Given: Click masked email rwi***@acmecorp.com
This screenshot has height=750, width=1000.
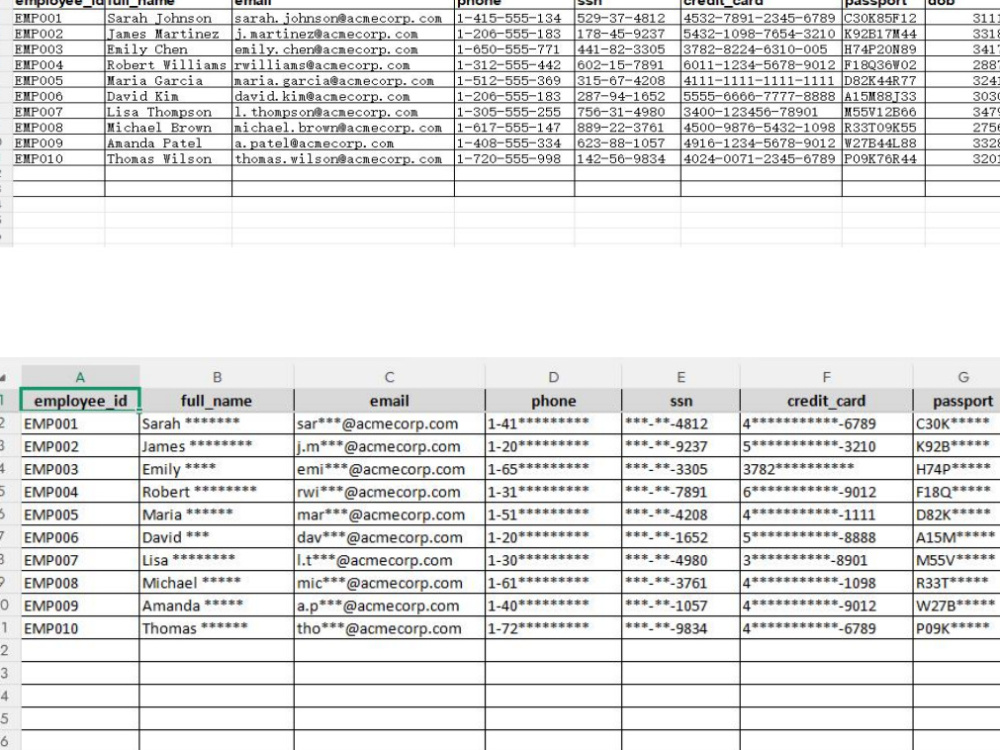Looking at the screenshot, I should pyautogui.click(x=389, y=492).
